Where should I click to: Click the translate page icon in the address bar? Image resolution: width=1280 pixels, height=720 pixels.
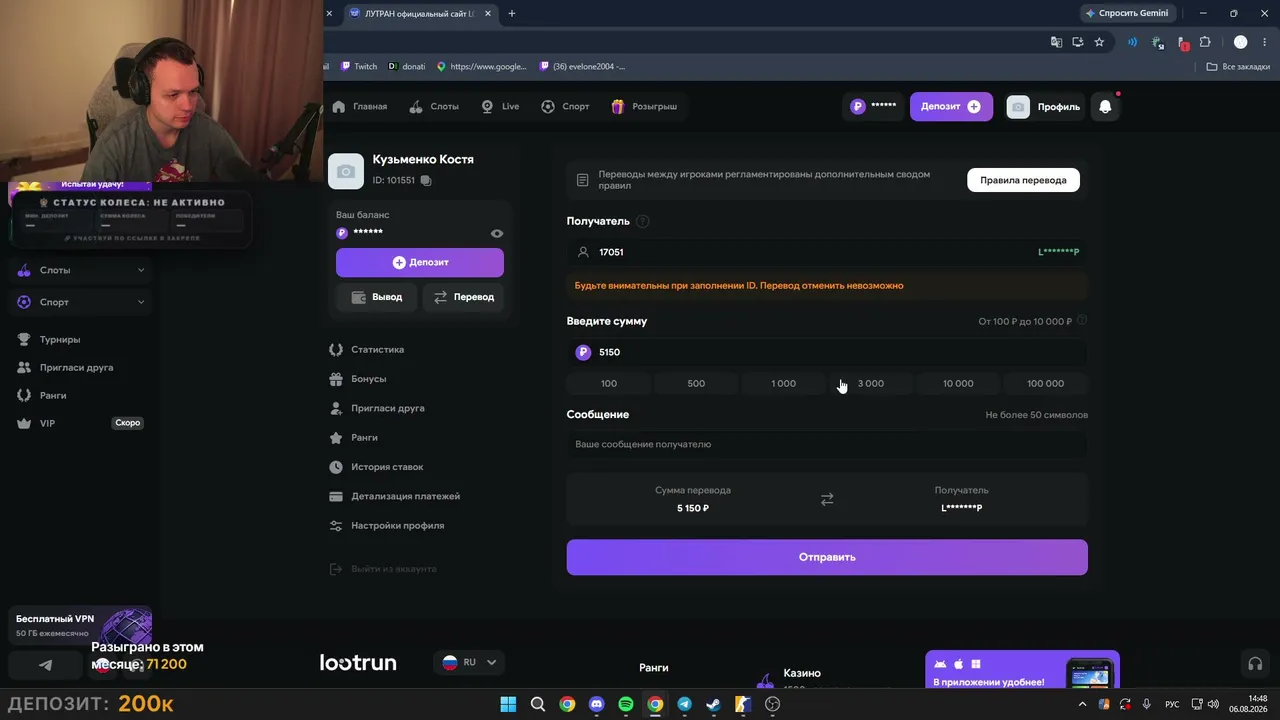pyautogui.click(x=1056, y=42)
